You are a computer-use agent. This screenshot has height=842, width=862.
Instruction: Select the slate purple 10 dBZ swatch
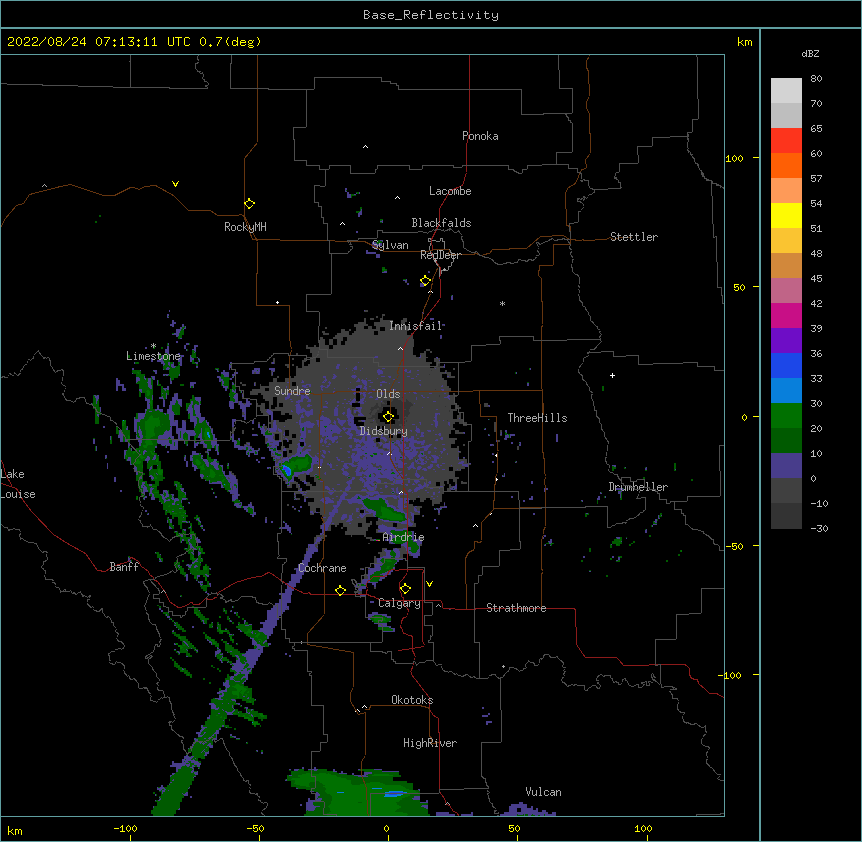click(786, 466)
